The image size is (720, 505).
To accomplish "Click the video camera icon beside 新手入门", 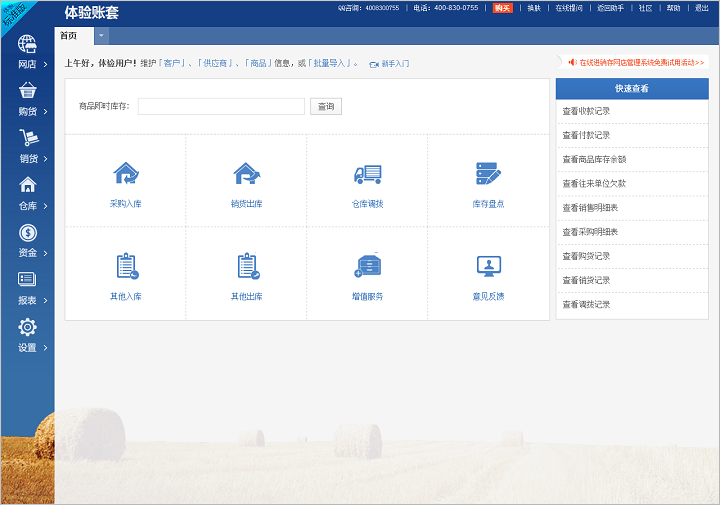I will click(374, 64).
